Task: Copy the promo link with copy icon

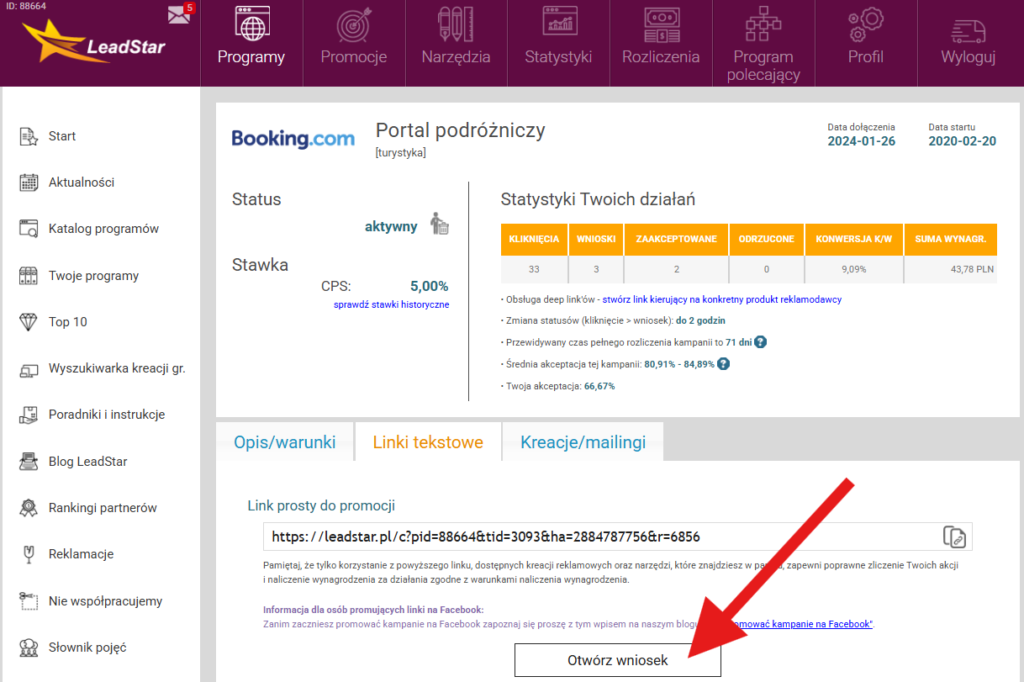Action: click(x=954, y=536)
